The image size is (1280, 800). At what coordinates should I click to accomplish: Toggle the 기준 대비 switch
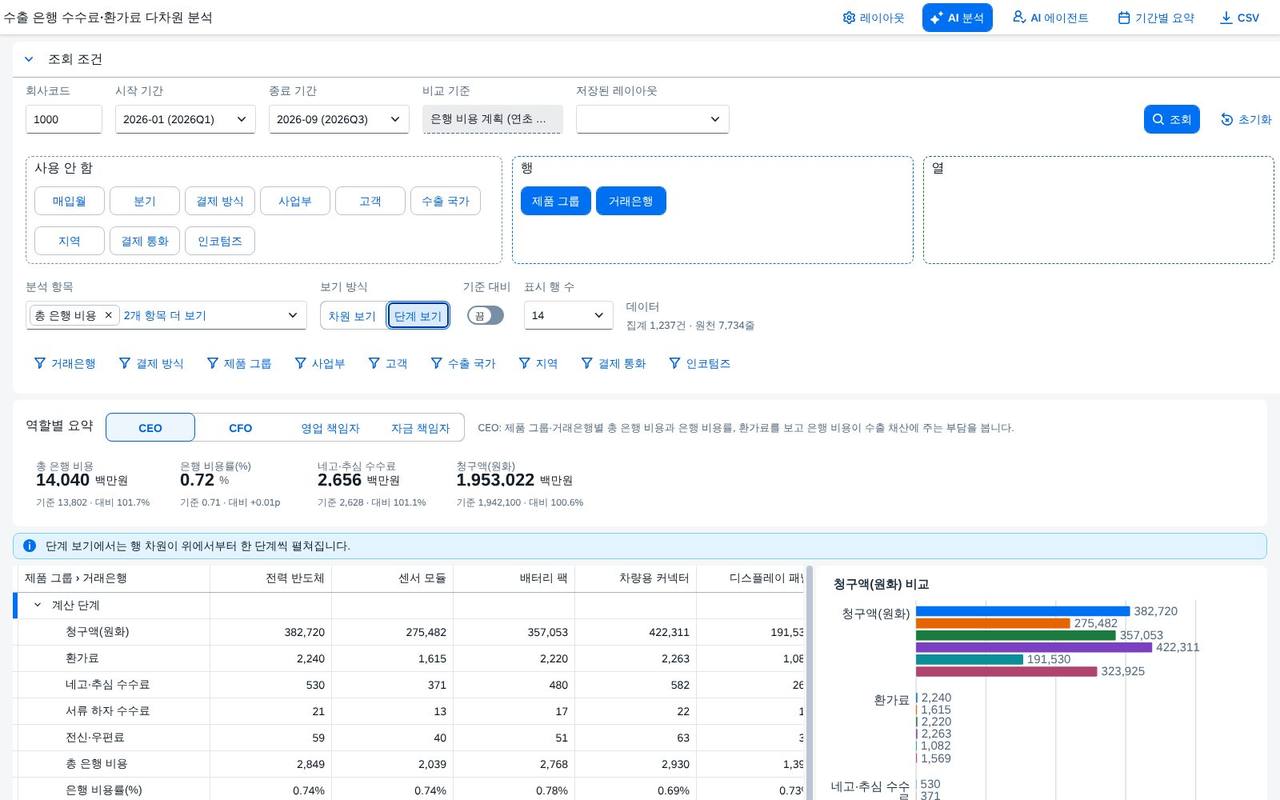click(x=485, y=315)
